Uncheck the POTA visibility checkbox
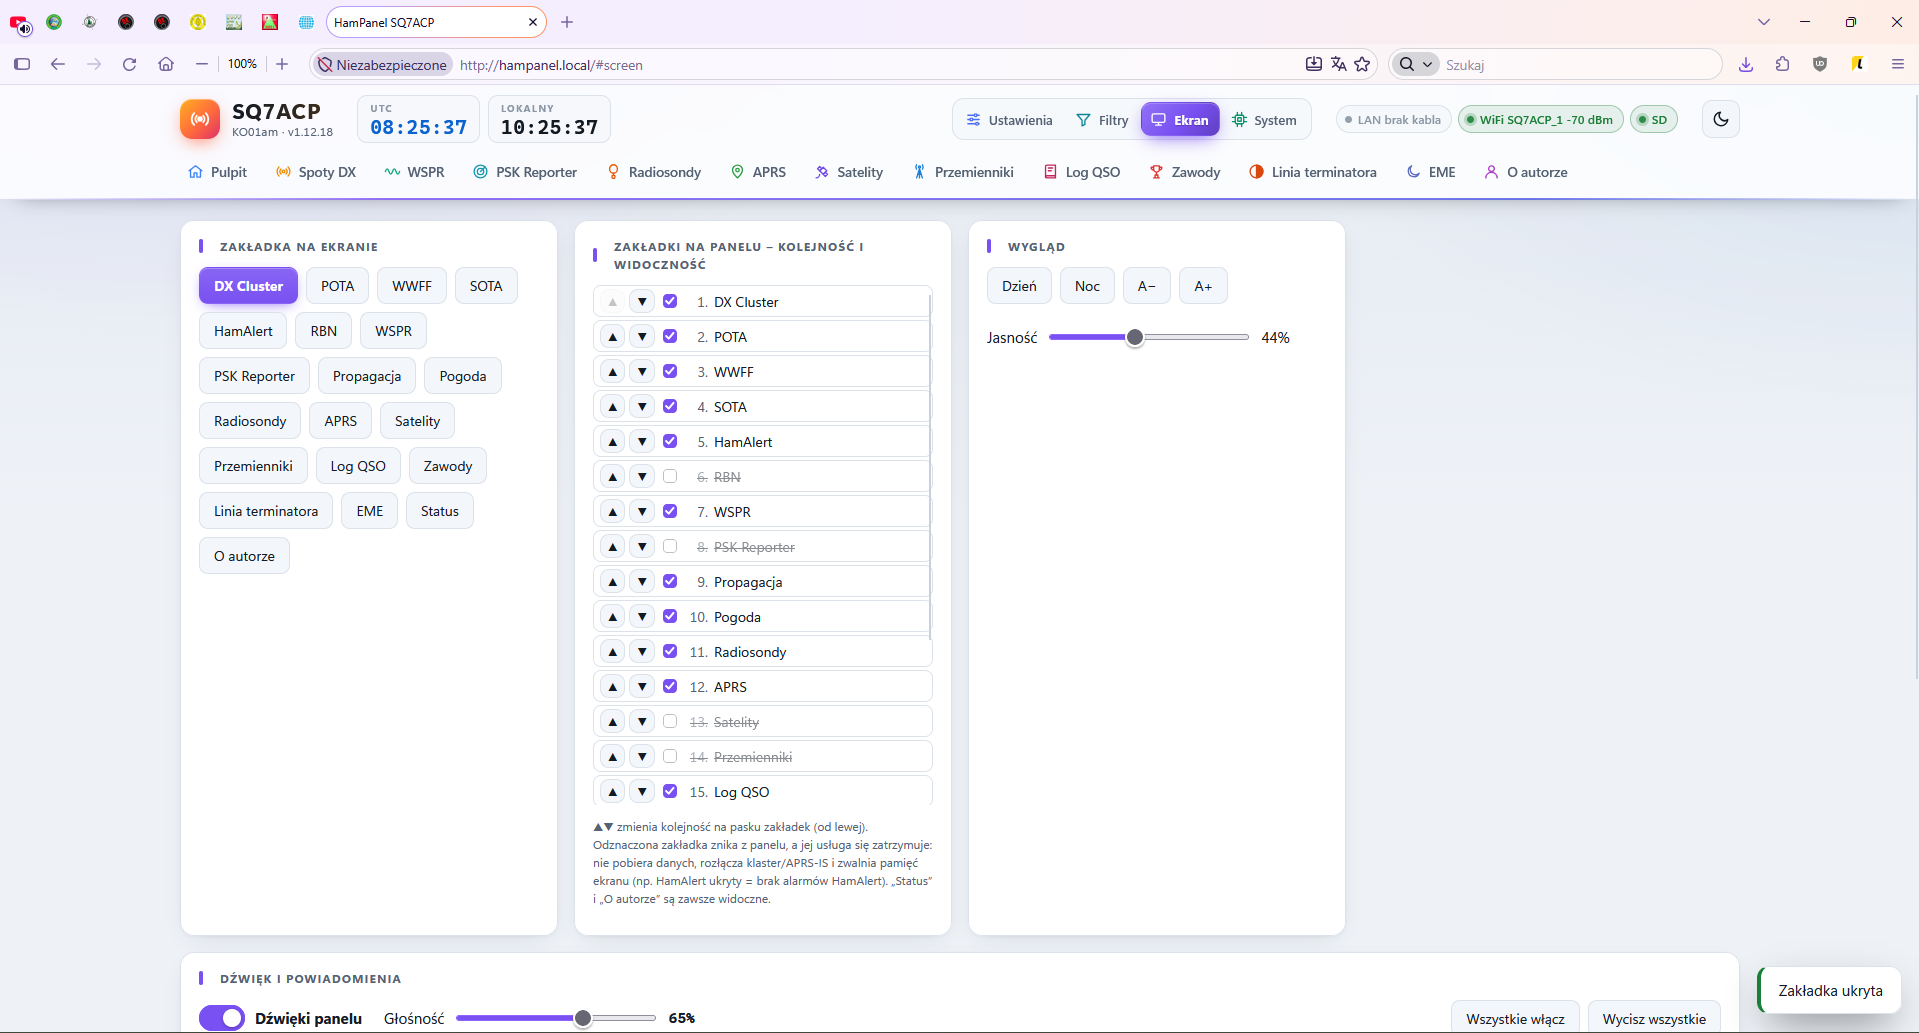The image size is (1919, 1033). 670,336
